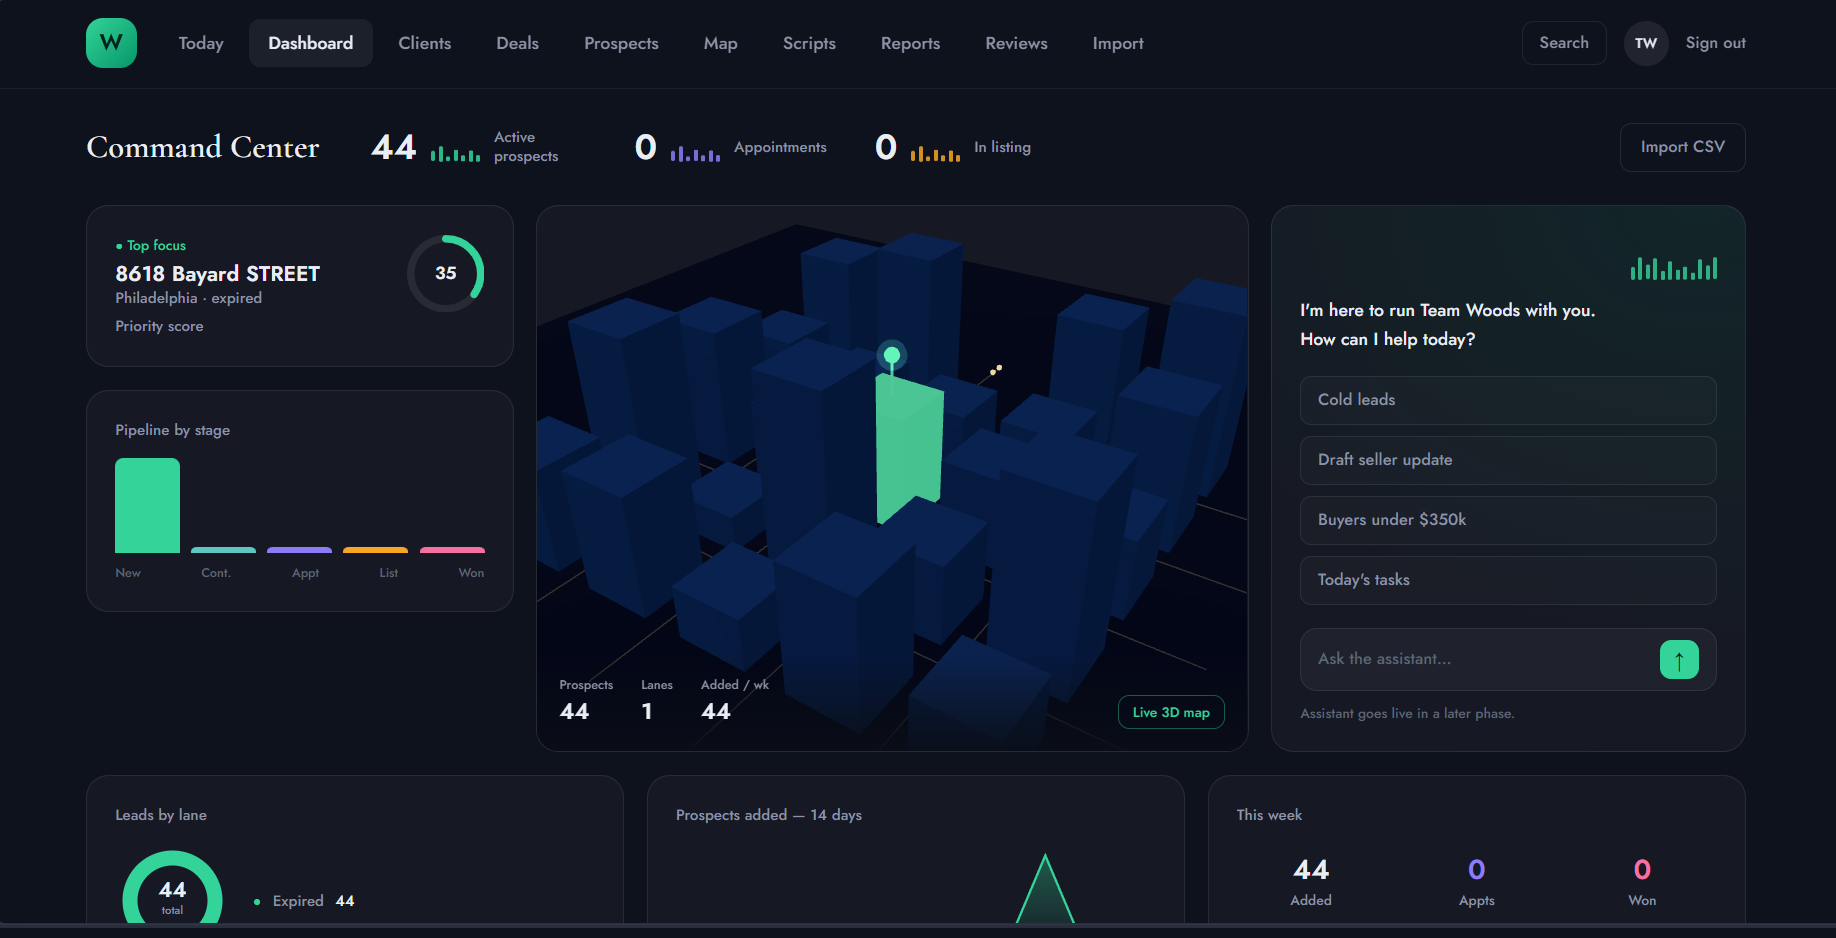Open the Deals tab
Screen dimensions: 1836x938
[x=518, y=43]
